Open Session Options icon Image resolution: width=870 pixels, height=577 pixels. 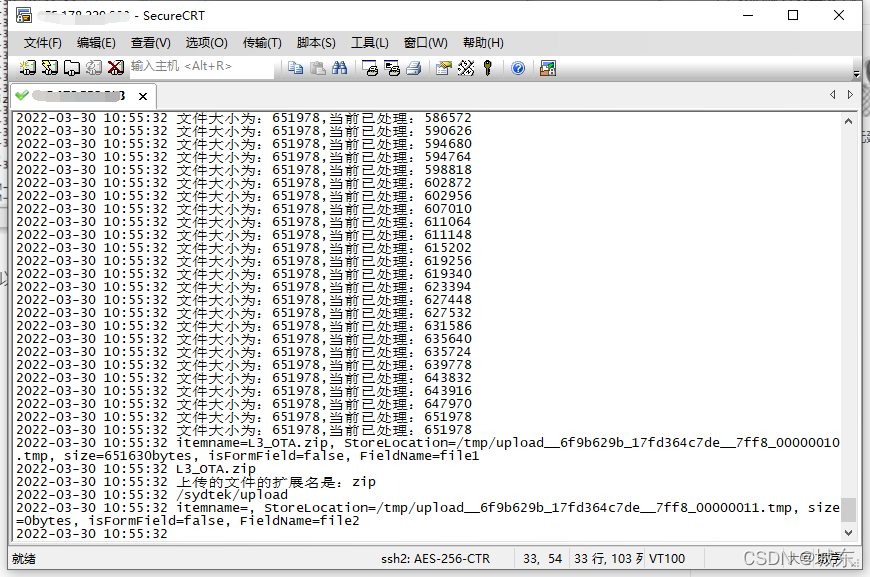coord(443,68)
